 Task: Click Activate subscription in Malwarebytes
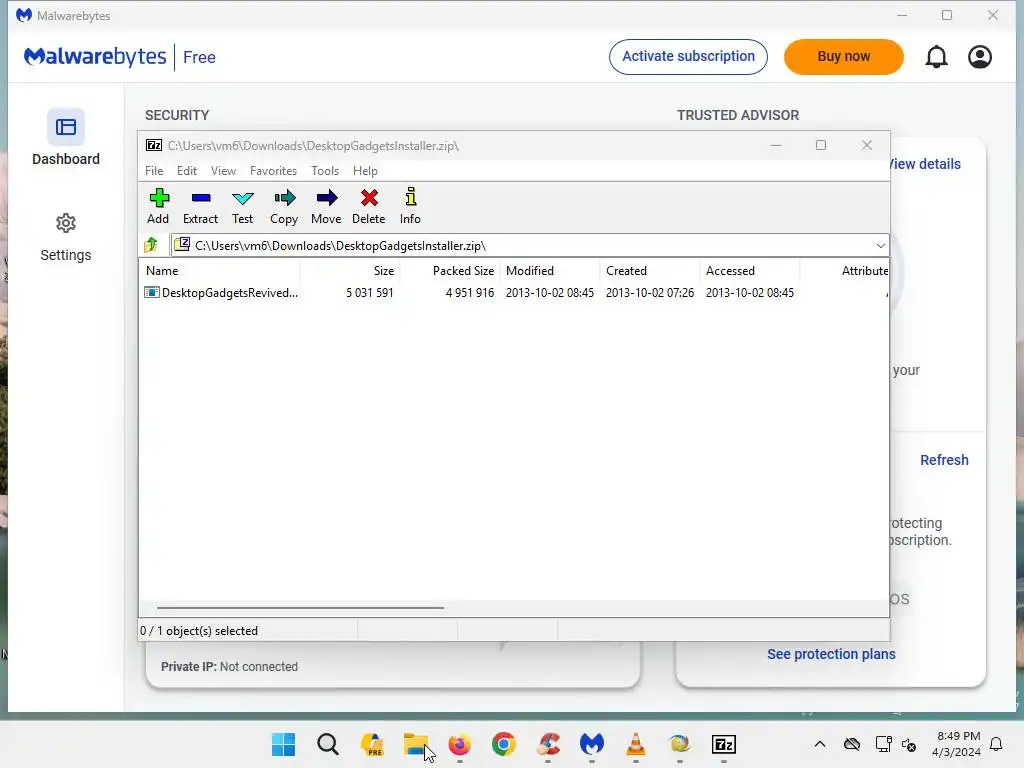pyautogui.click(x=688, y=57)
